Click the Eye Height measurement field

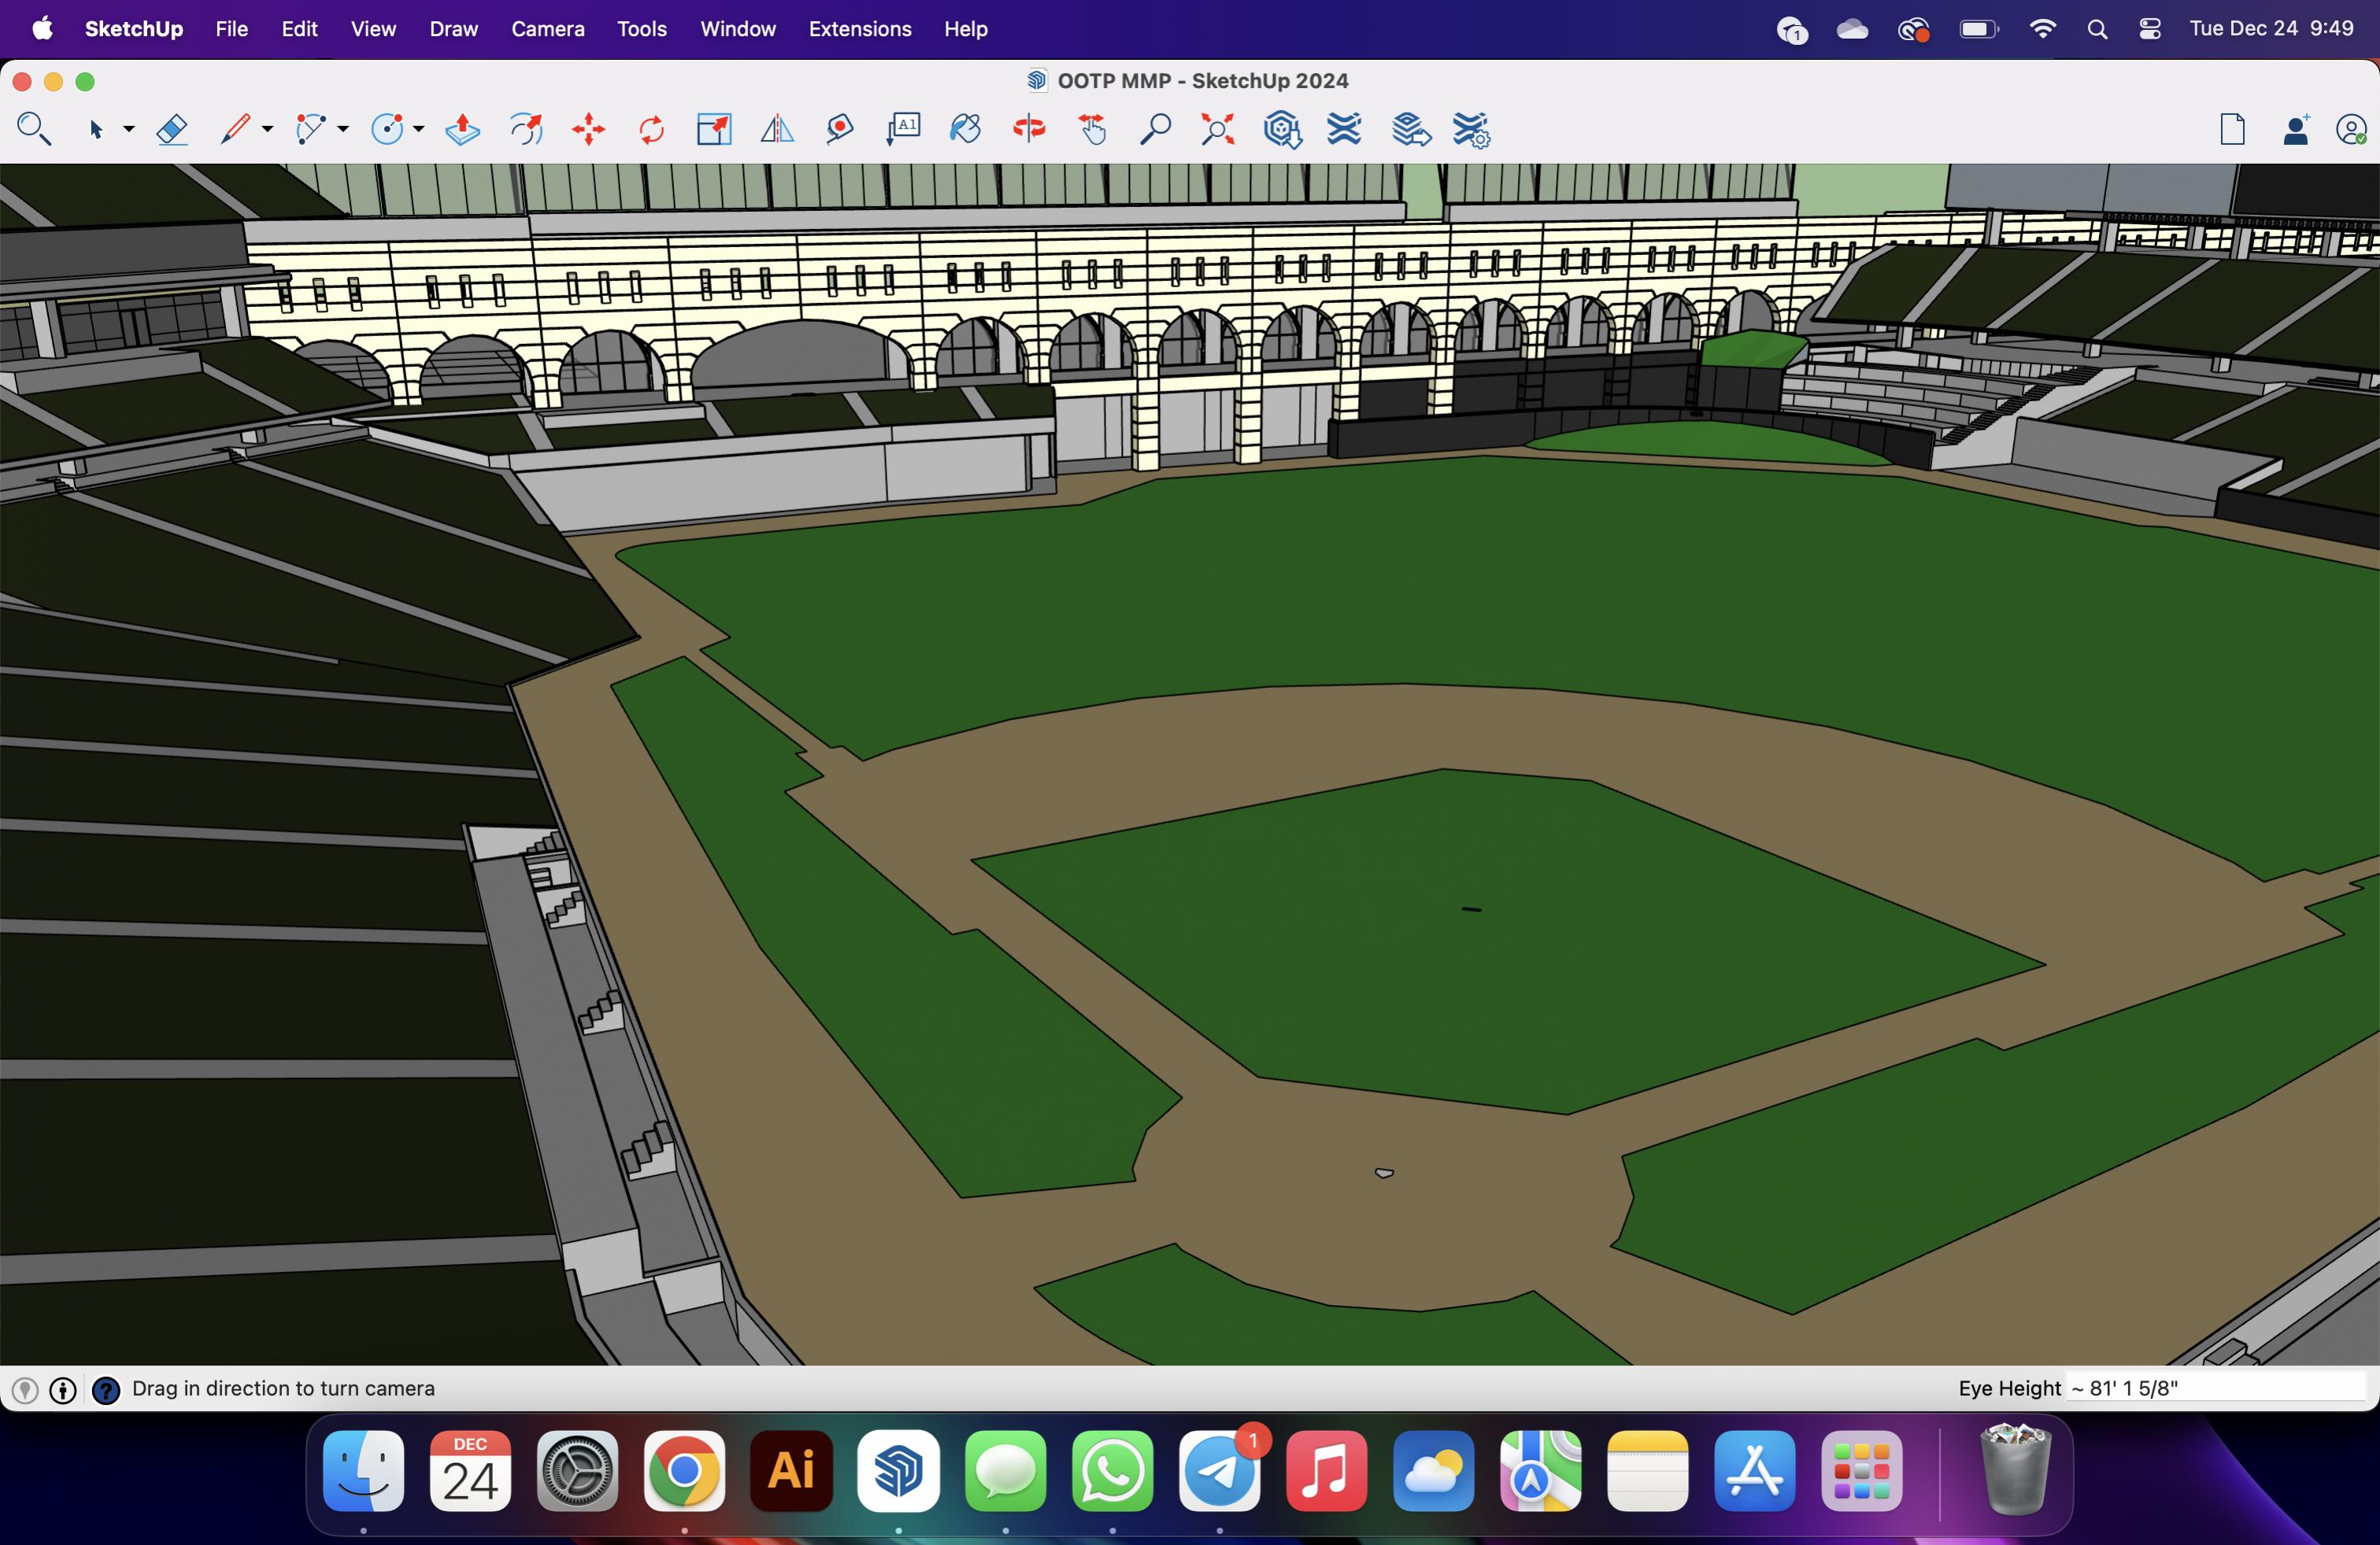tap(2217, 1388)
